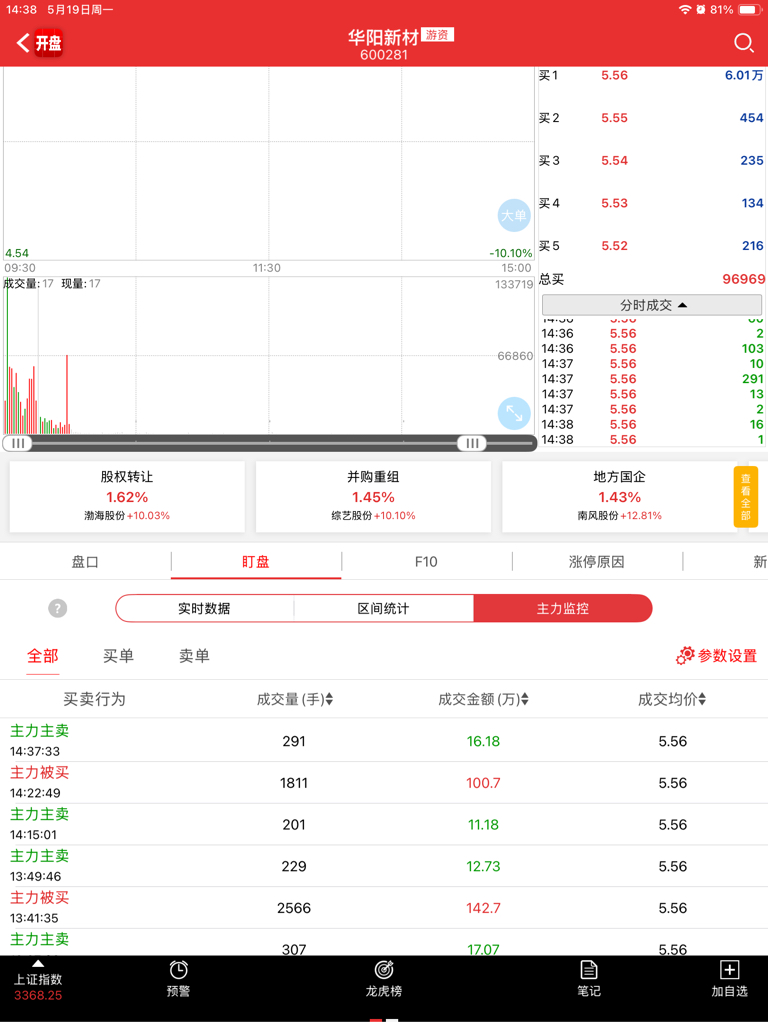Click volume value 1811
The image size is (768, 1024).
pos(294,783)
